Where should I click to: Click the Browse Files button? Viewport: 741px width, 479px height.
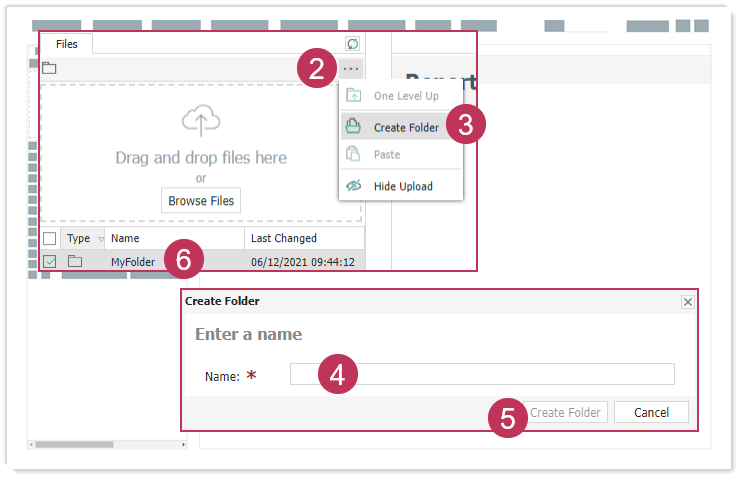pyautogui.click(x=201, y=201)
